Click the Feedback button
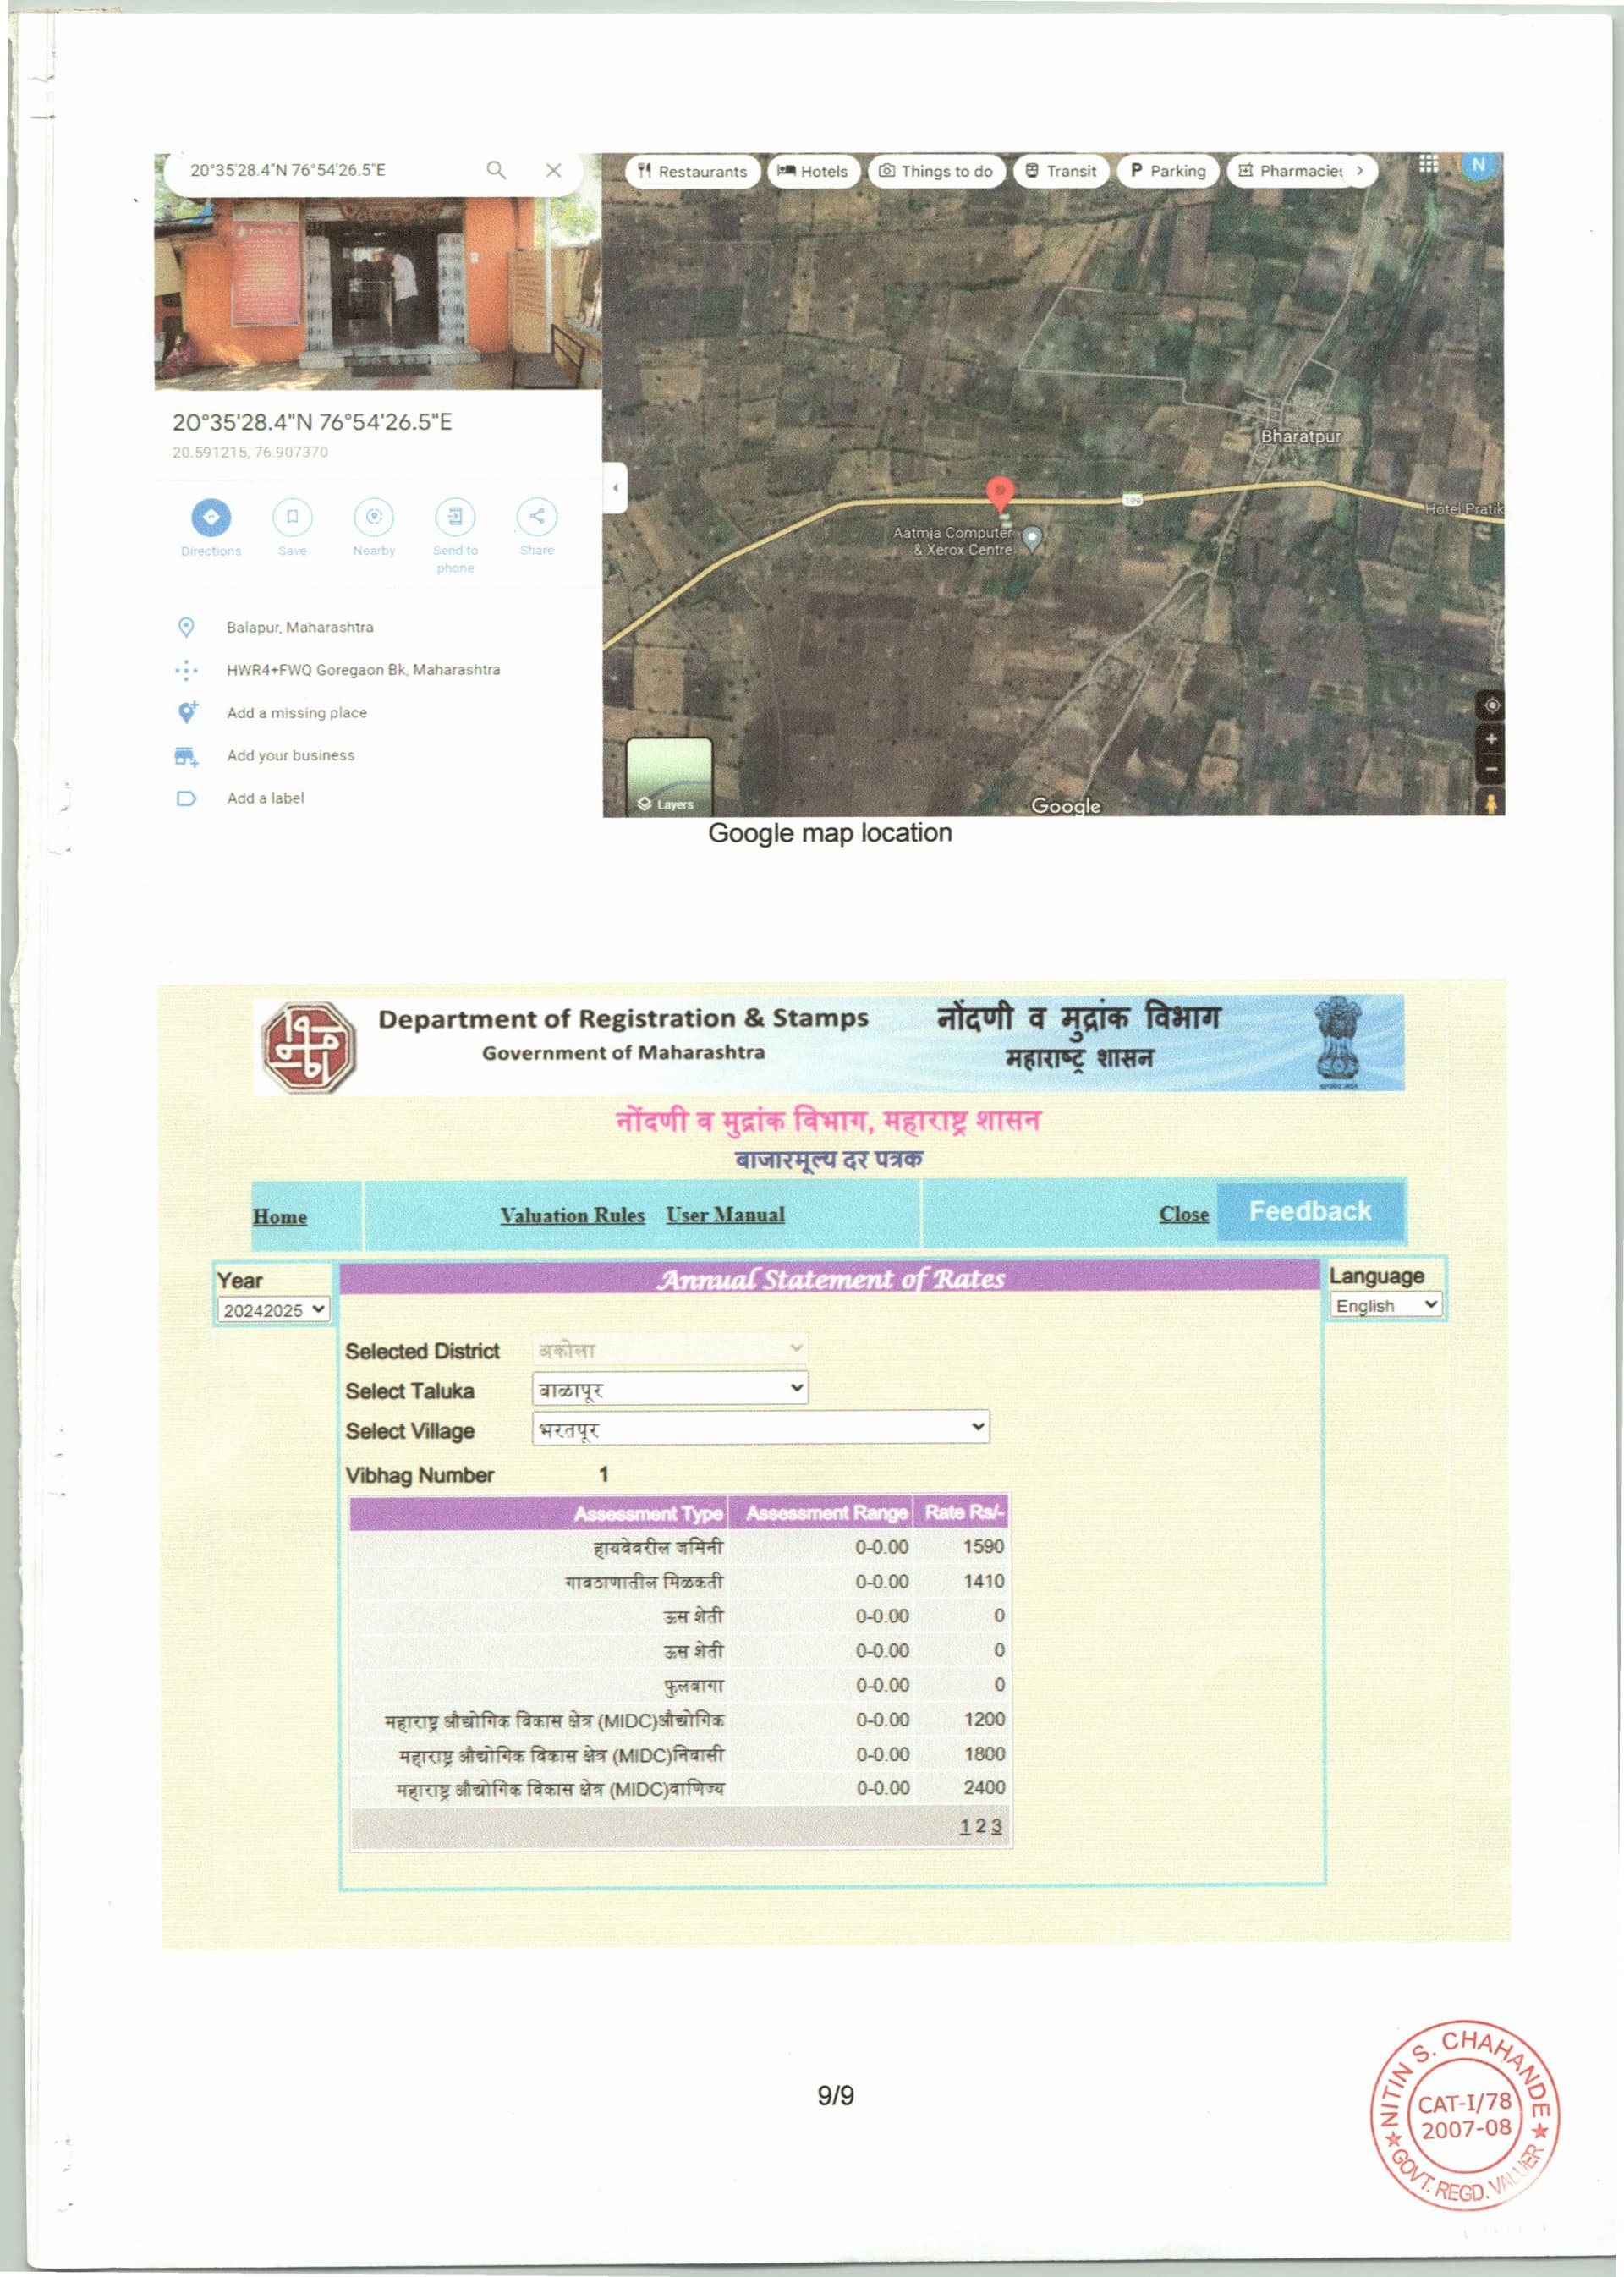Viewport: 1624px width, 2277px height. click(x=1310, y=1211)
